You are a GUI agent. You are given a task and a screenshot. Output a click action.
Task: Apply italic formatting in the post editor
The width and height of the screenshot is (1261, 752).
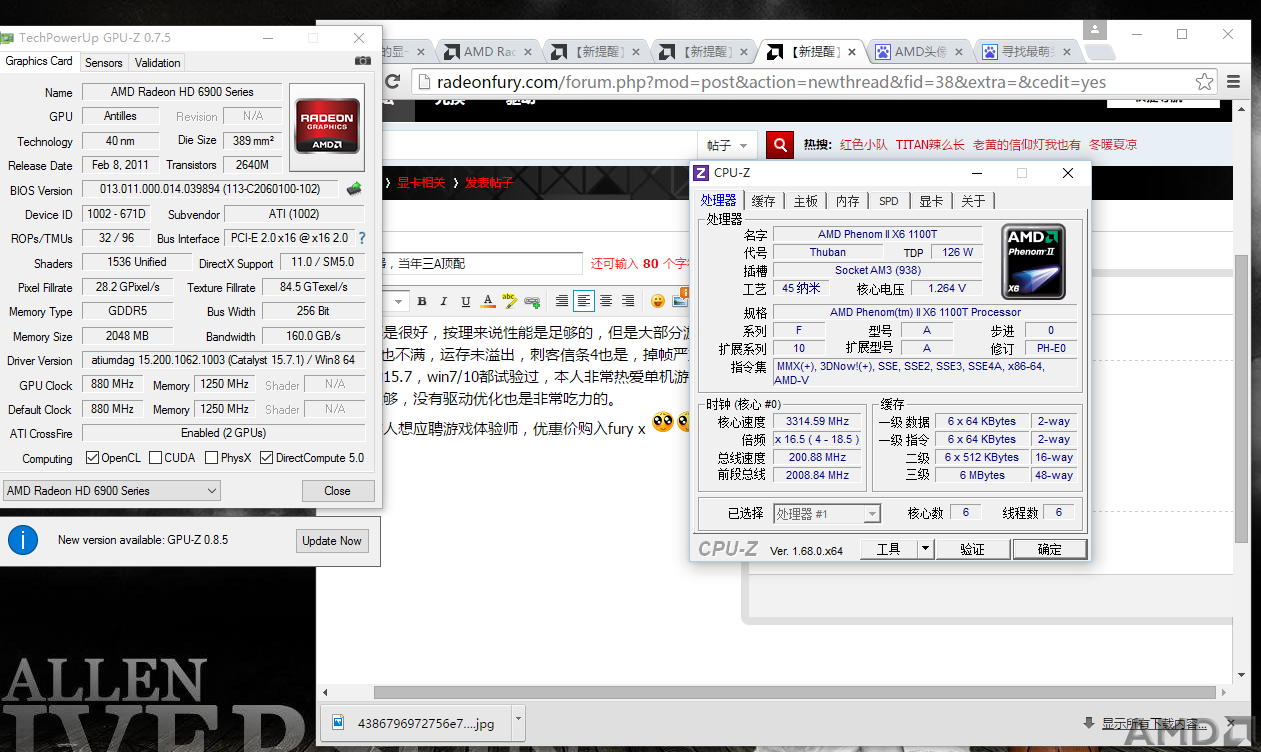pyautogui.click(x=444, y=301)
